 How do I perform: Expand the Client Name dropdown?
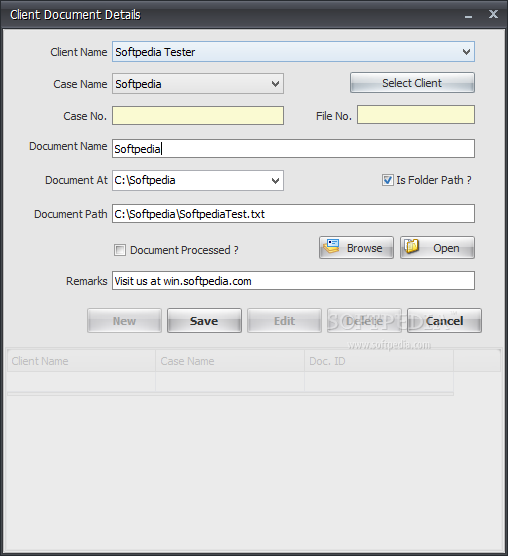466,52
